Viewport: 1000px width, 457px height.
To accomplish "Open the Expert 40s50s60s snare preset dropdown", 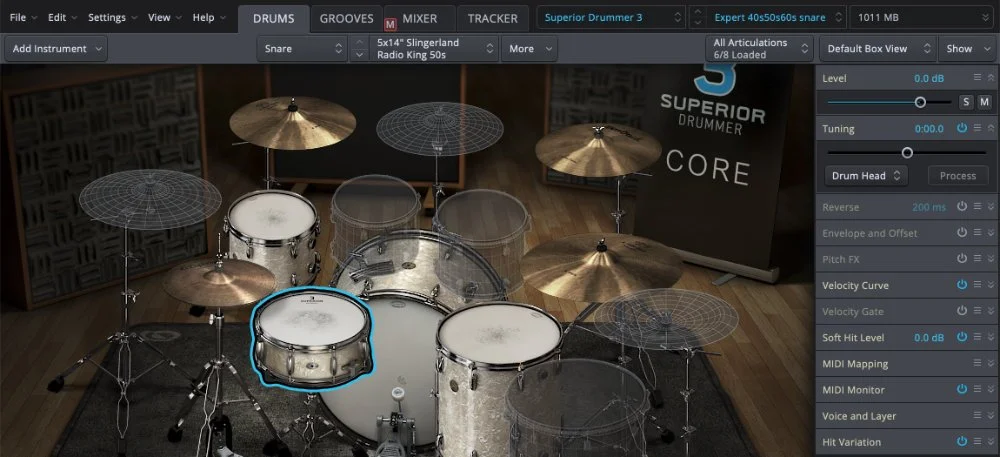I will coord(777,18).
